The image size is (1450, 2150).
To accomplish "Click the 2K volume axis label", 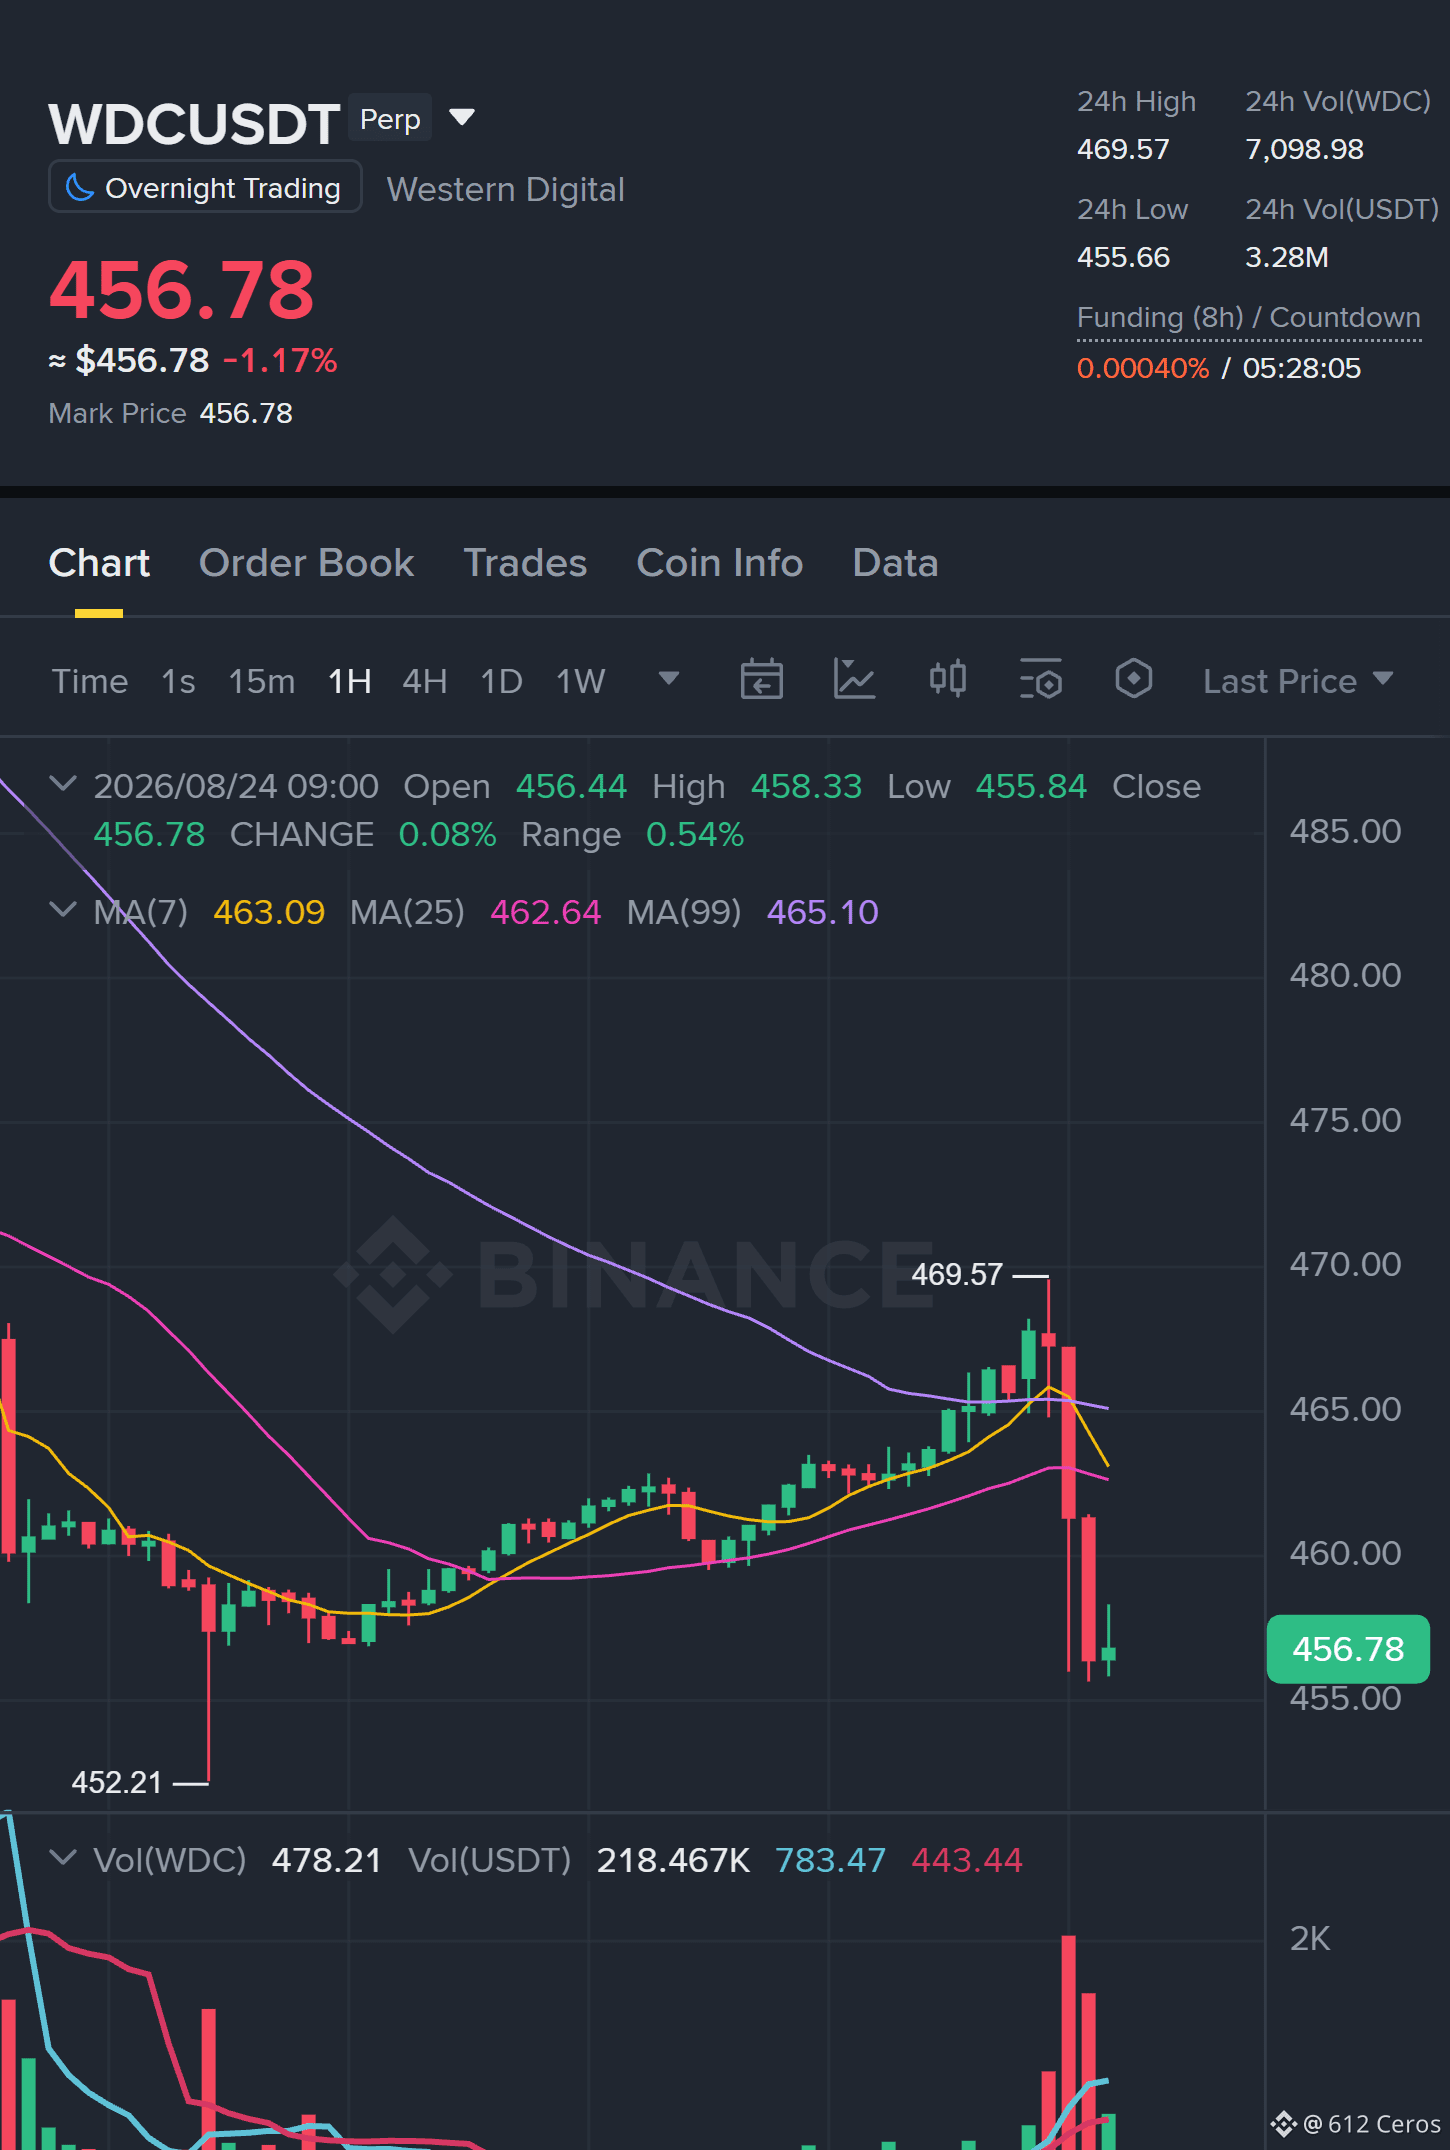I will coord(1310,1939).
